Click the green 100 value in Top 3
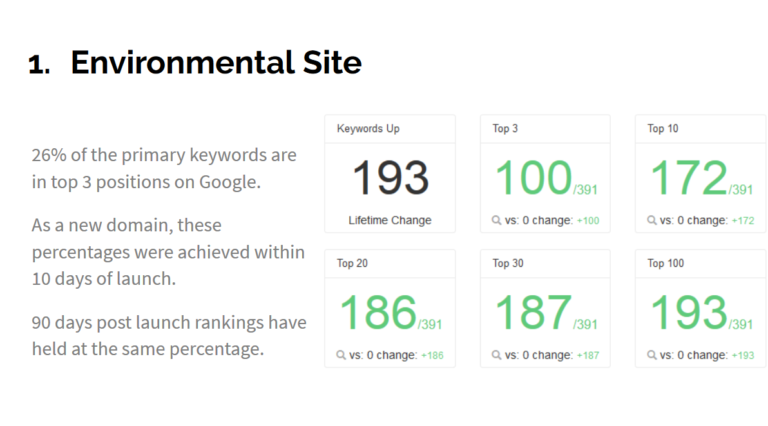The image size is (768, 426). tap(533, 178)
